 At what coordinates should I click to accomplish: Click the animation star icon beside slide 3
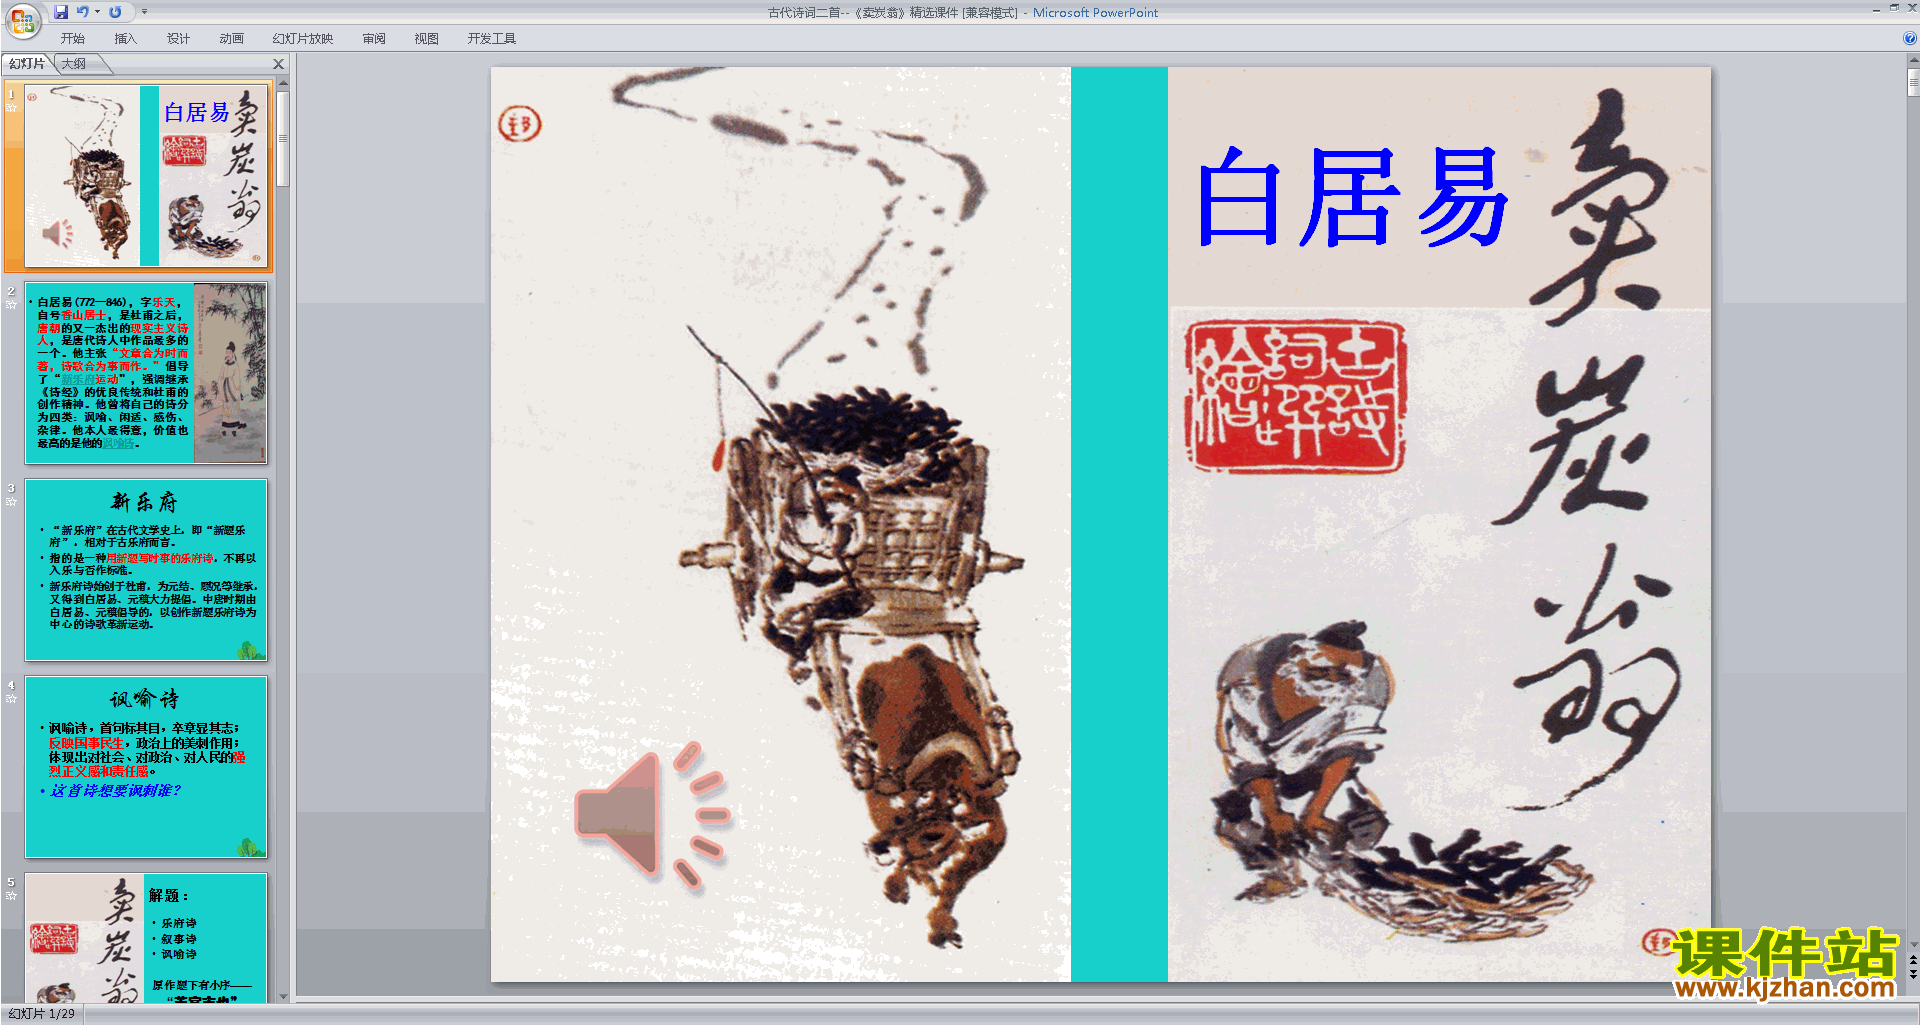pyautogui.click(x=12, y=501)
